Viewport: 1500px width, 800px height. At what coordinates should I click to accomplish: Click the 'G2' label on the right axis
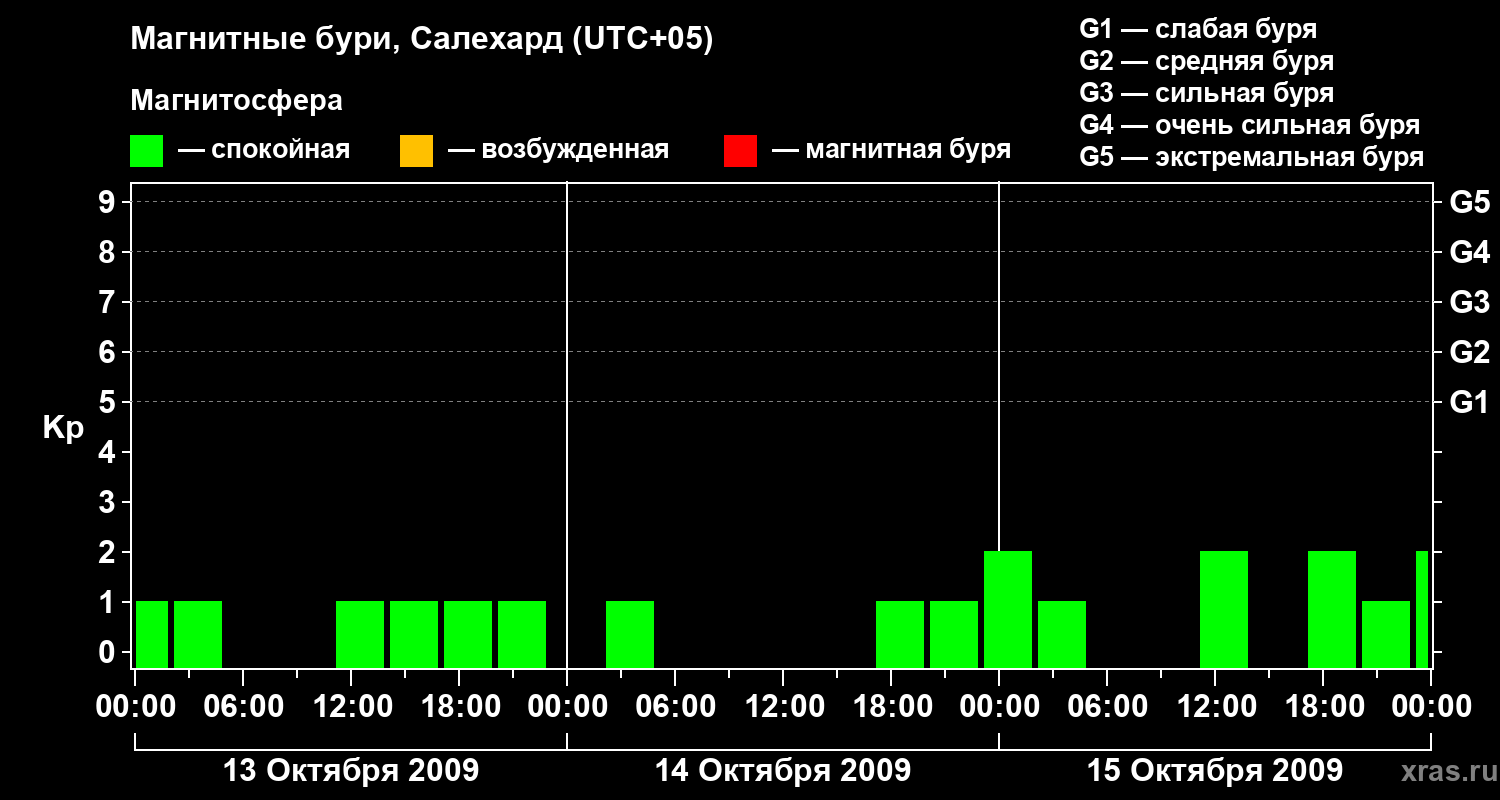[x=1469, y=352]
